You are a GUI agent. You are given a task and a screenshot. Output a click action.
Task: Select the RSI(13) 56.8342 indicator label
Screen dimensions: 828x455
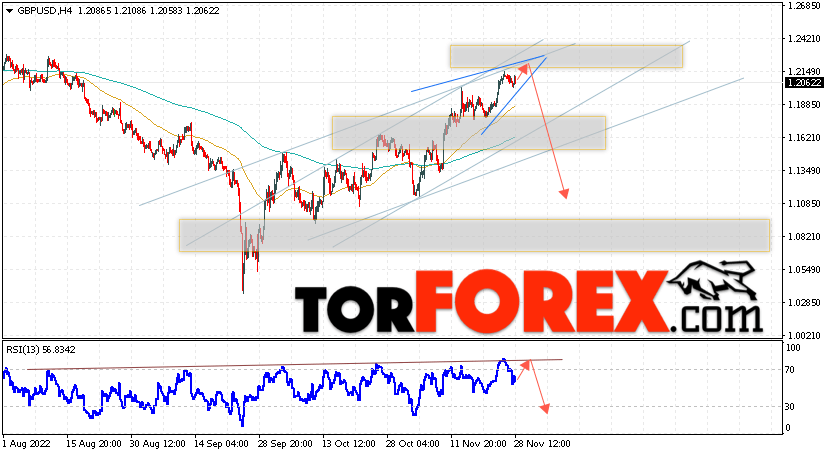(41, 349)
